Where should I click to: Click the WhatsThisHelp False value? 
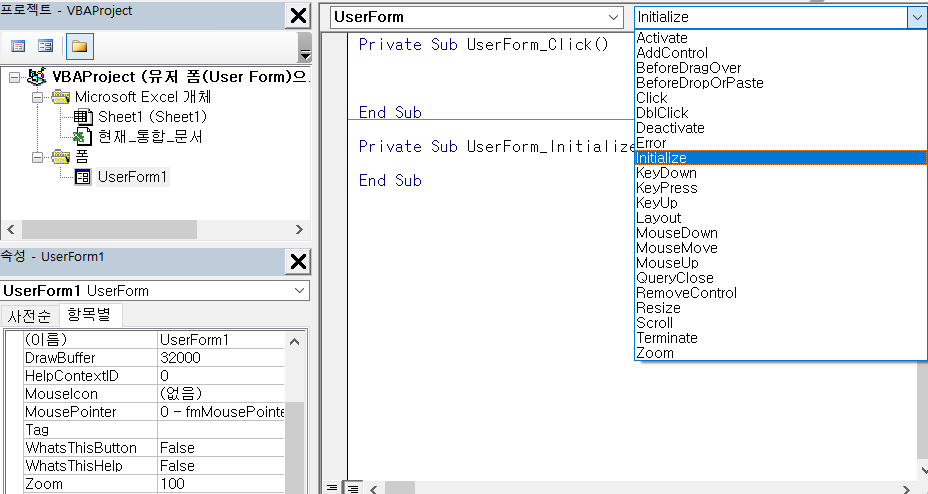(221, 466)
